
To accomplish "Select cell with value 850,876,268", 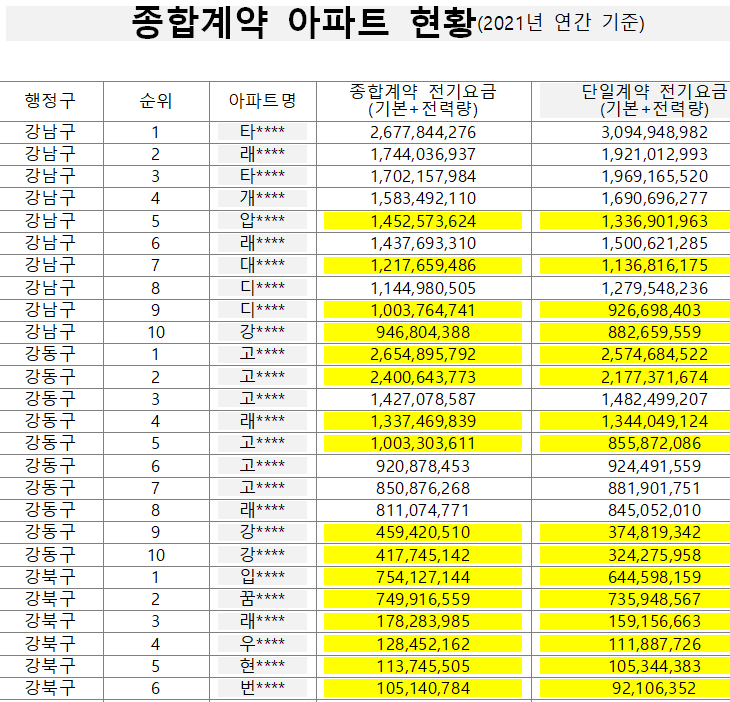I will [x=423, y=488].
